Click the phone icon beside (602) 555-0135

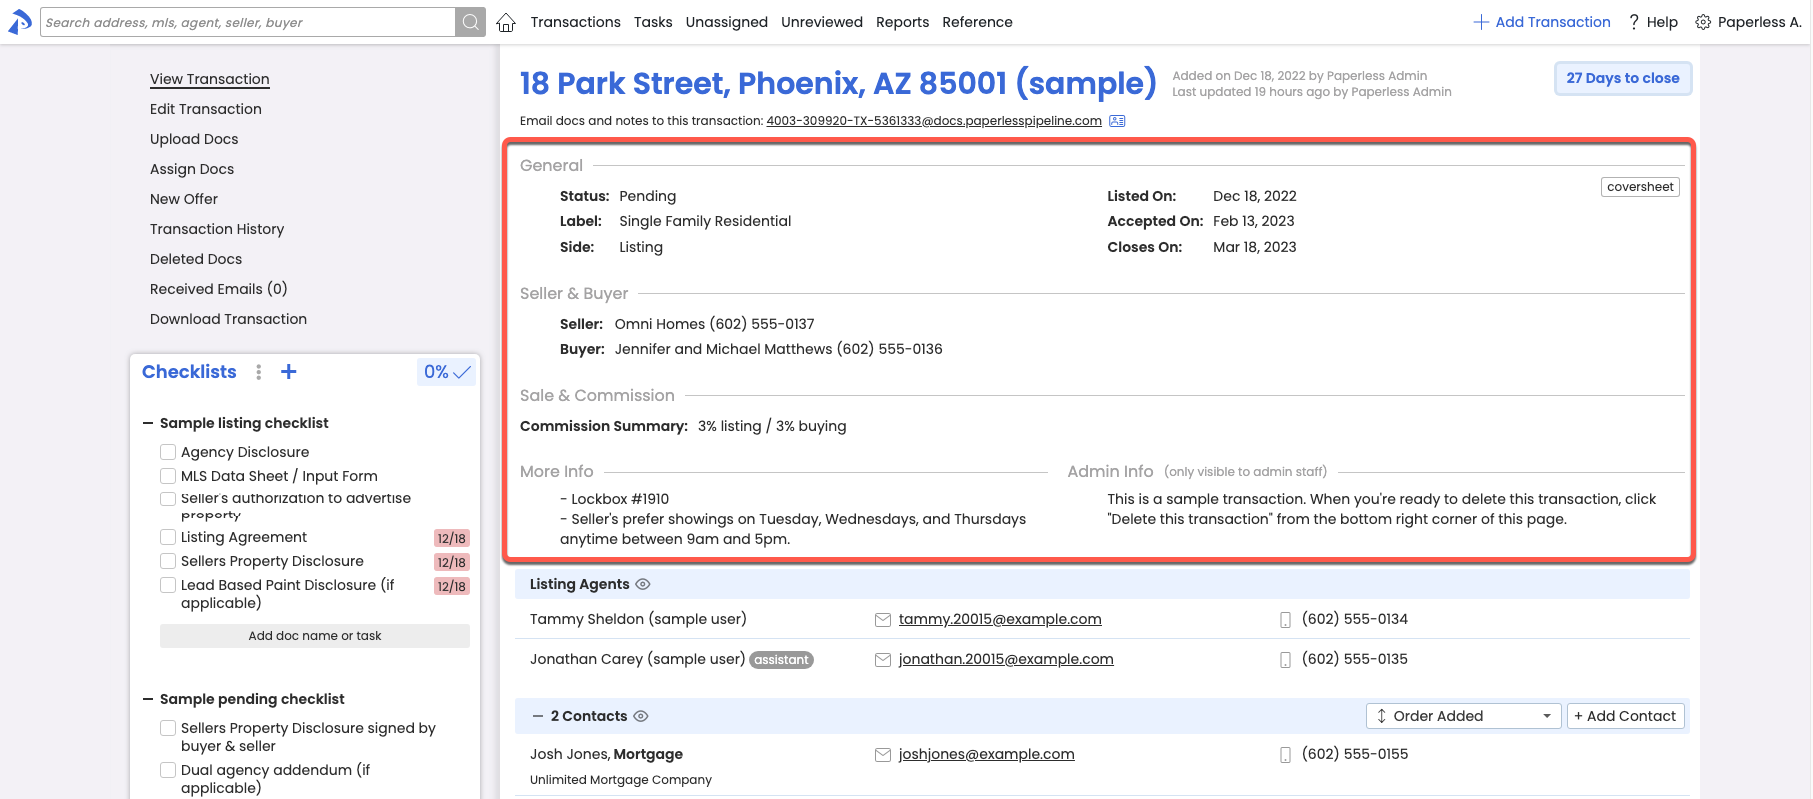[1286, 660]
